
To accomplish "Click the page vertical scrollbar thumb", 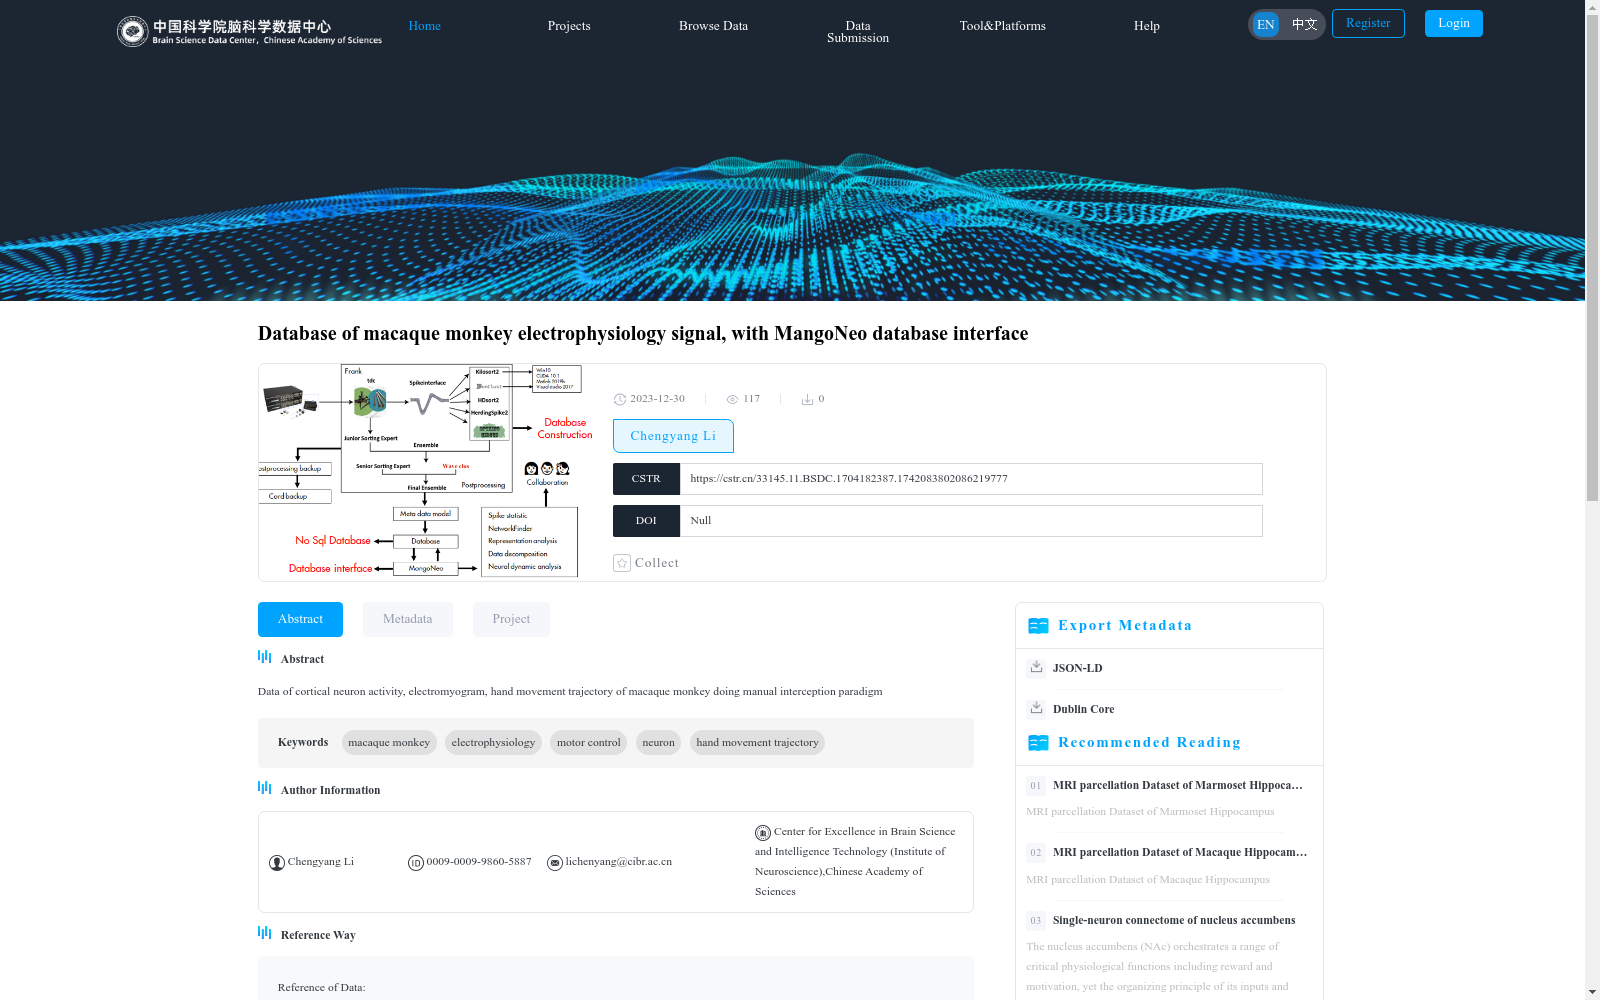I will click(x=1592, y=258).
